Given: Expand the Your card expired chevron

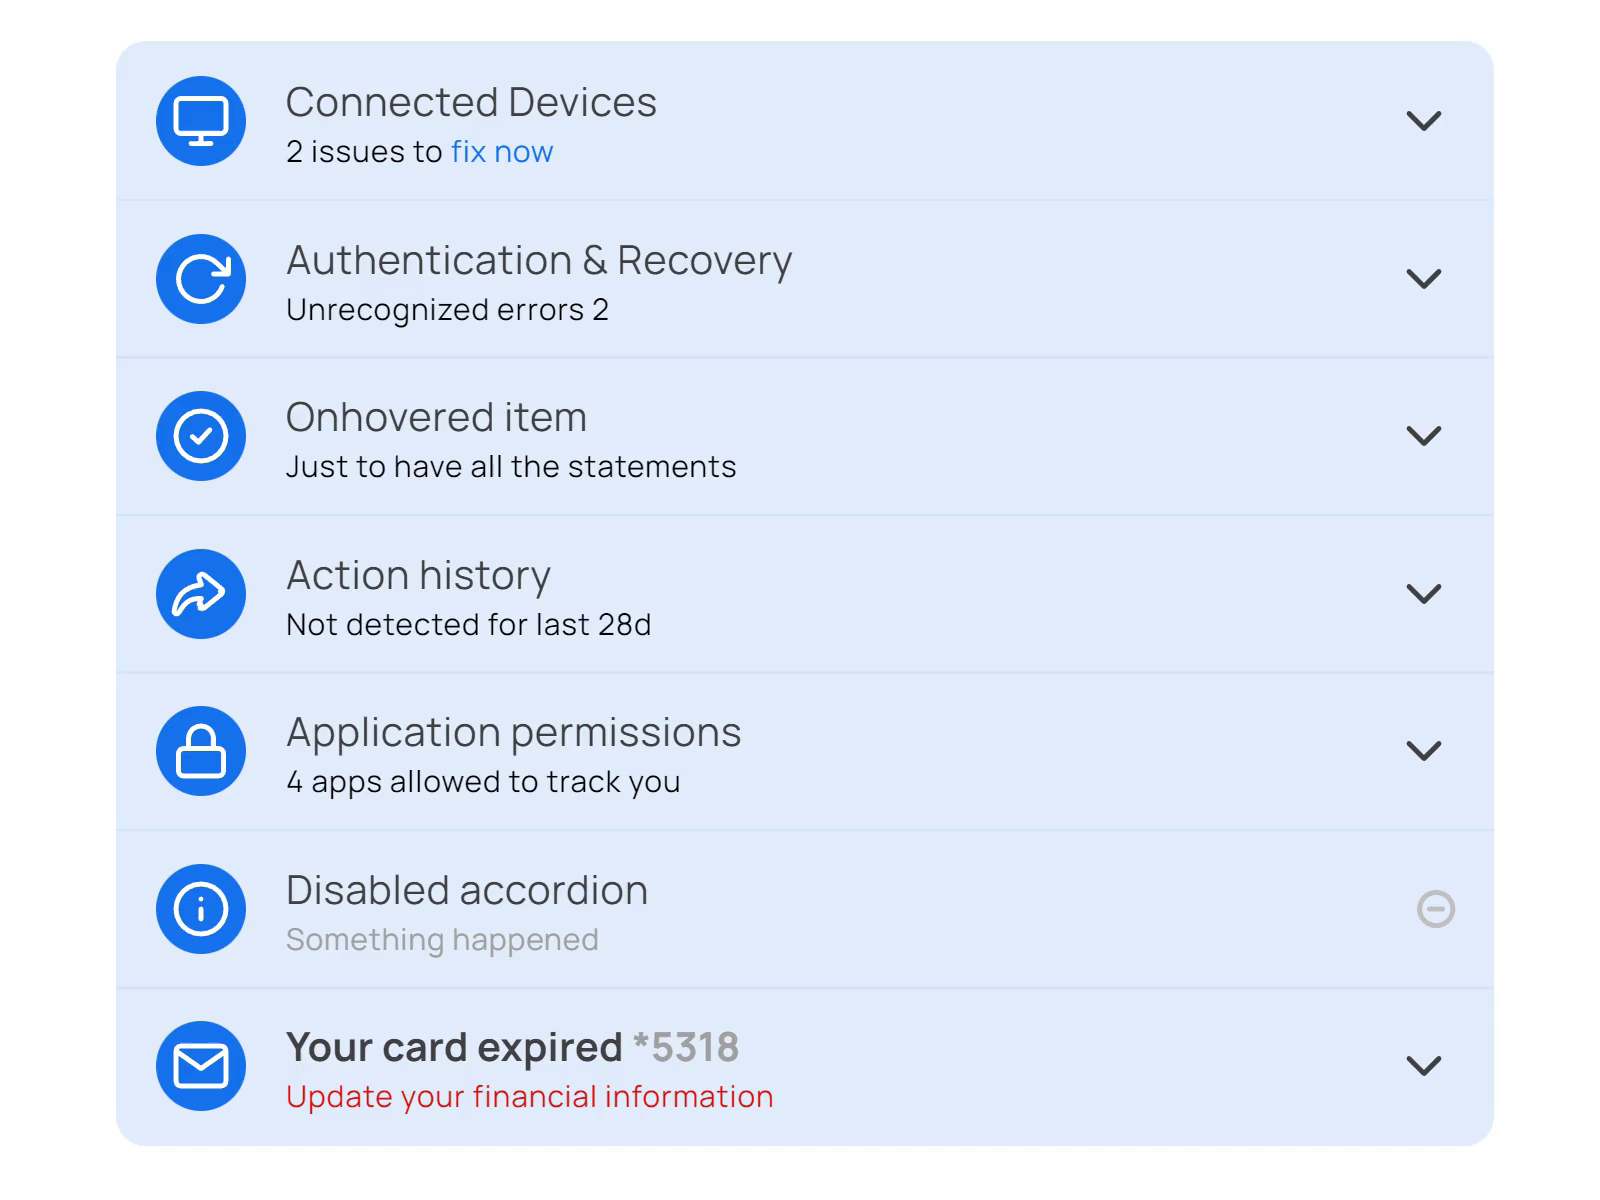Looking at the screenshot, I should click(x=1423, y=1066).
